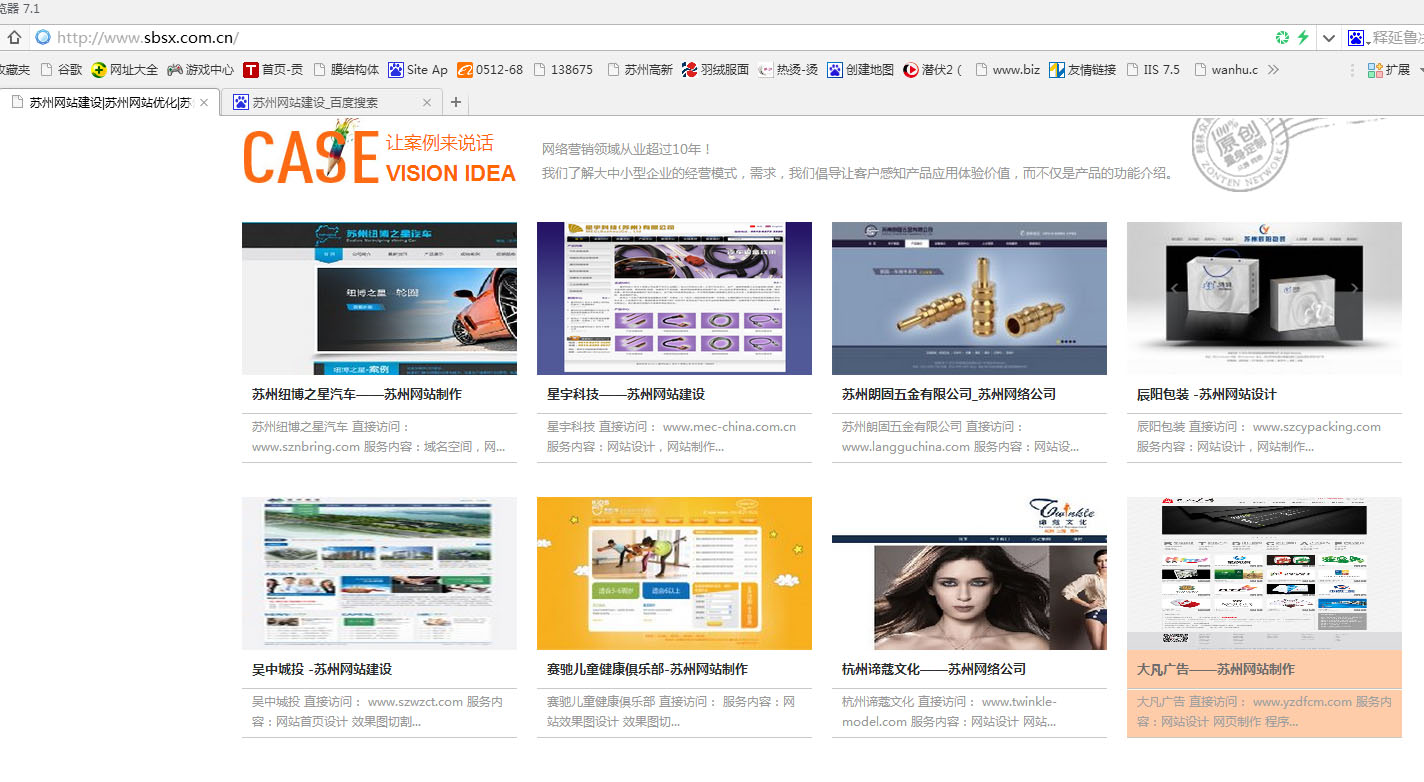Switch to the 苏州网站建设_百度搜索 tab
This screenshot has height=782, width=1424.
pyautogui.click(x=315, y=102)
